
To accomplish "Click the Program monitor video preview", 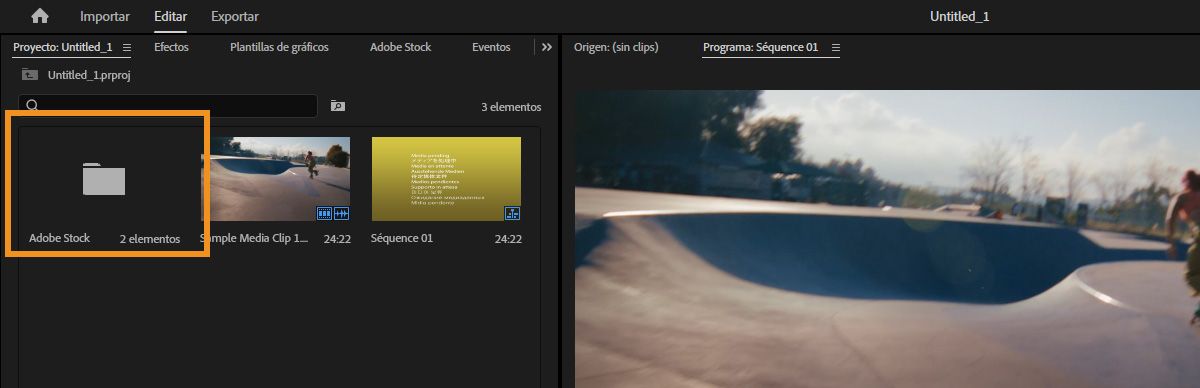I will [x=887, y=239].
